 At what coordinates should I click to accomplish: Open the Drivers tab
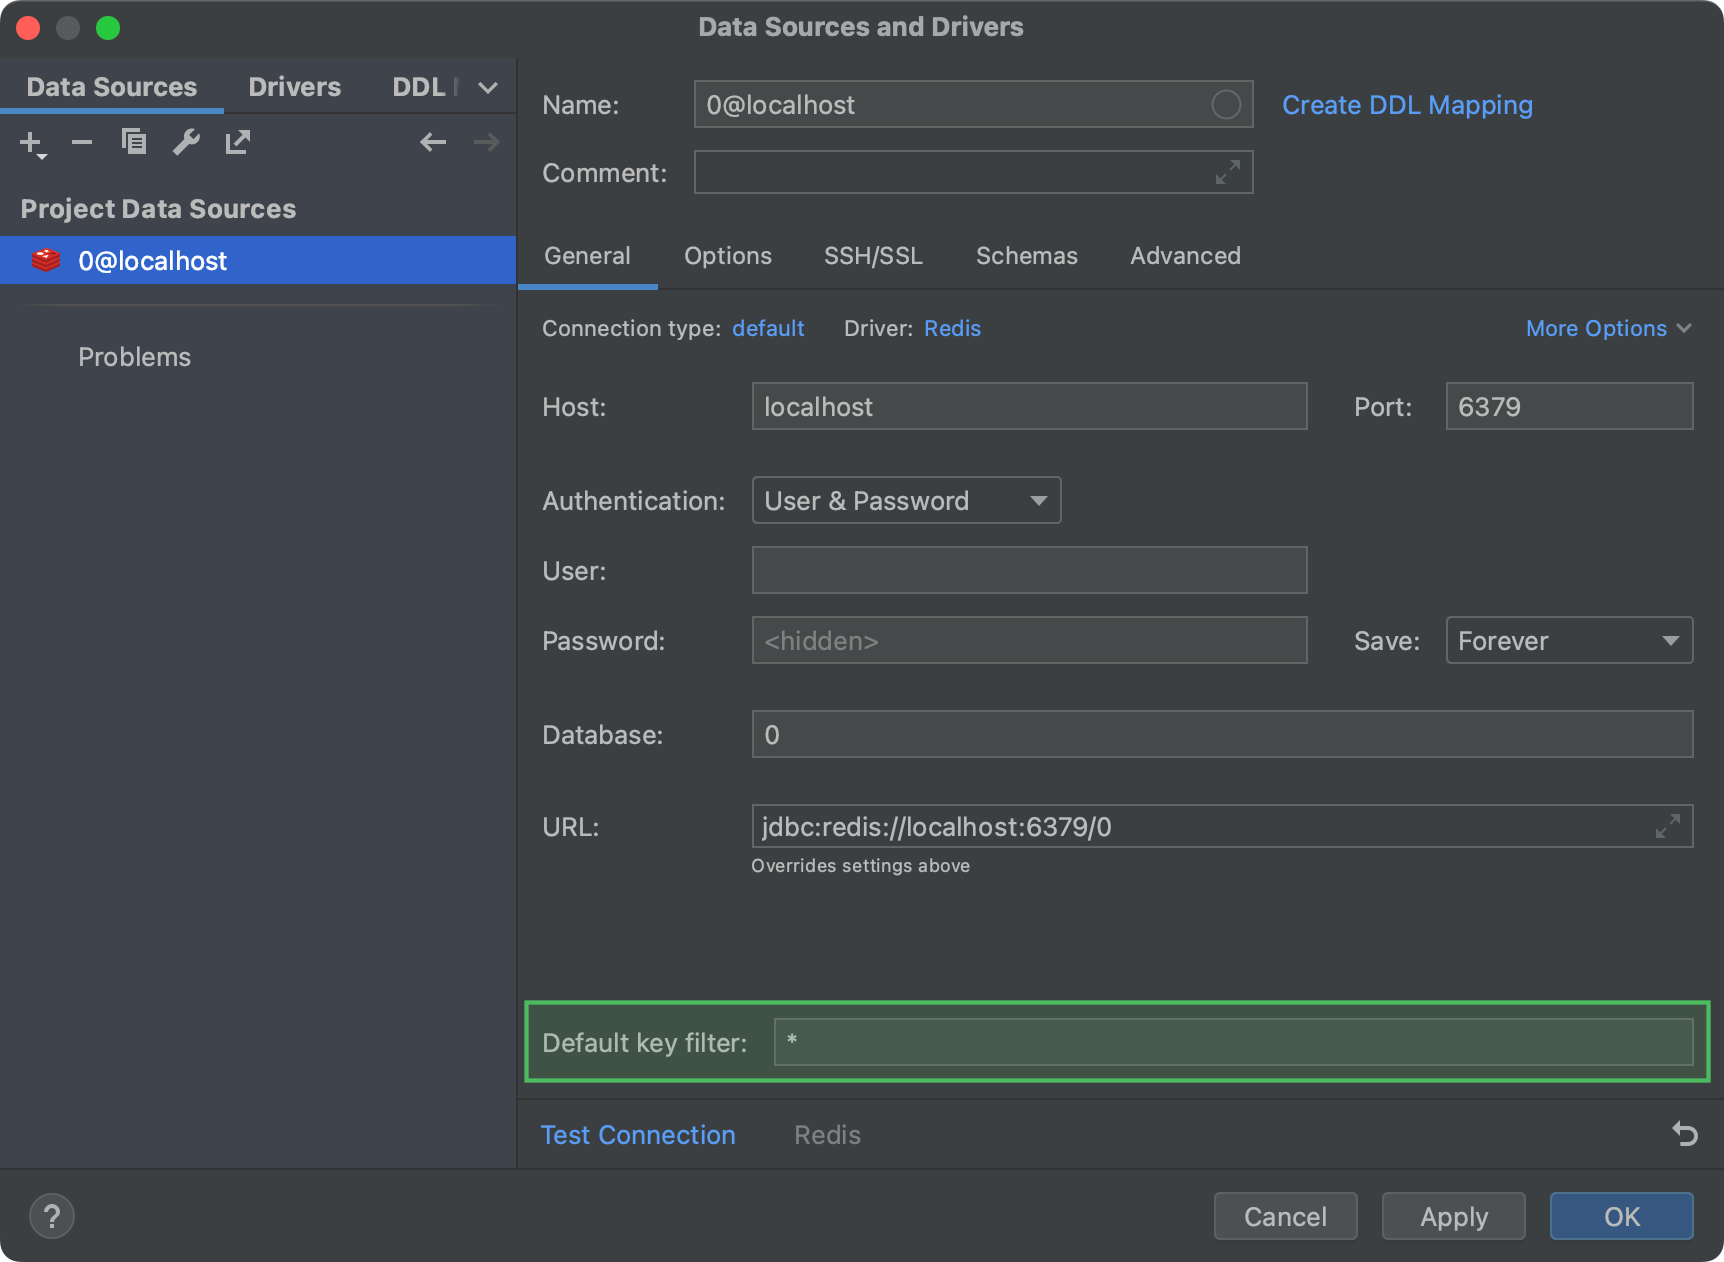coord(294,87)
